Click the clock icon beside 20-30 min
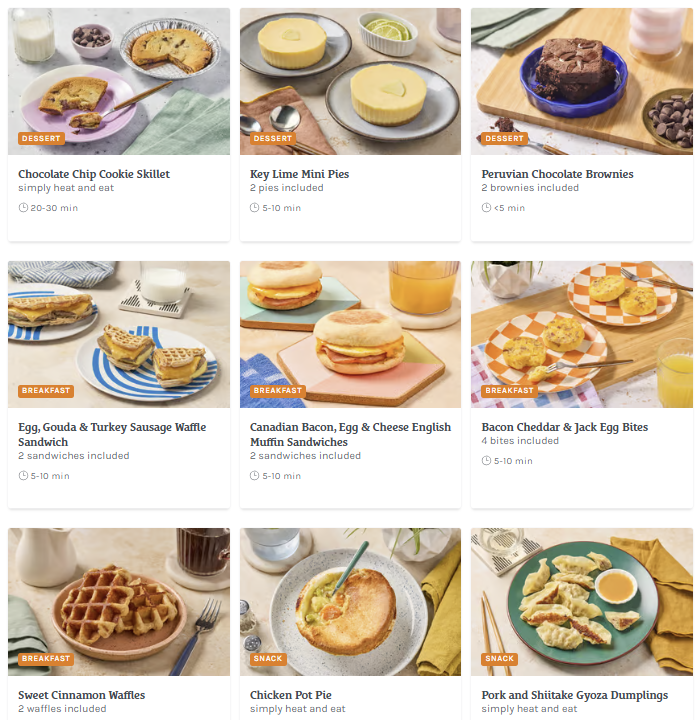 [x=23, y=208]
